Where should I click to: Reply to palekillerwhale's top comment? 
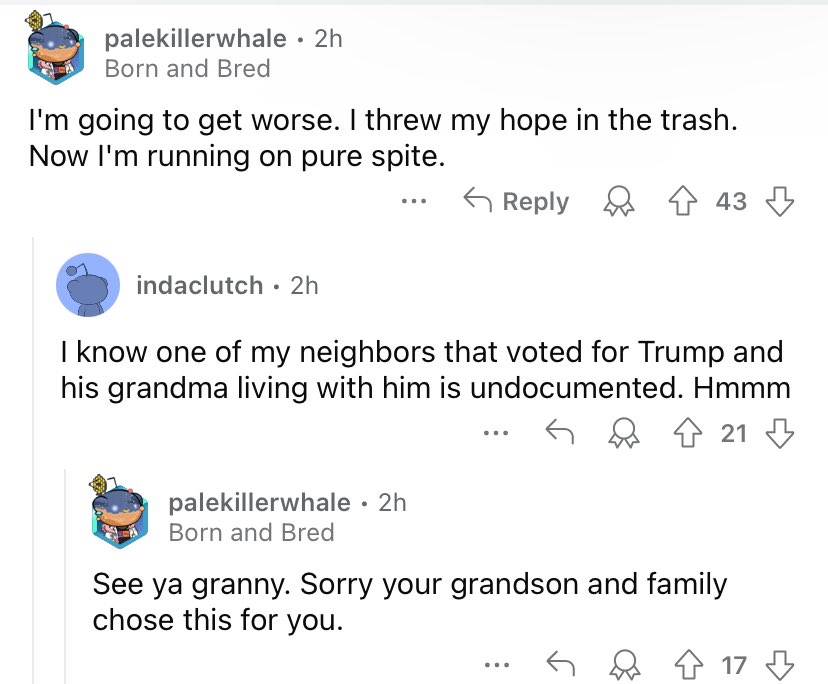point(516,201)
